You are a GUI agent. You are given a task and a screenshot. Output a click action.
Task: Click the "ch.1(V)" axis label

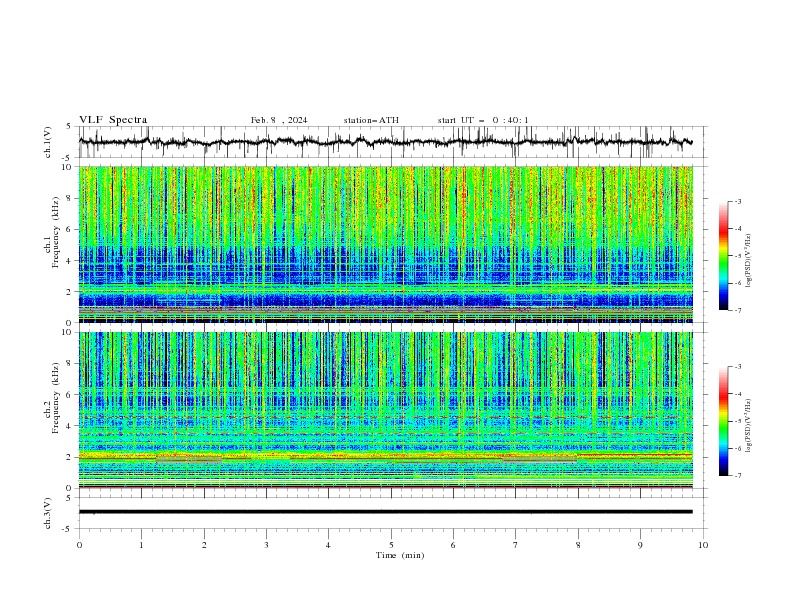48,142
